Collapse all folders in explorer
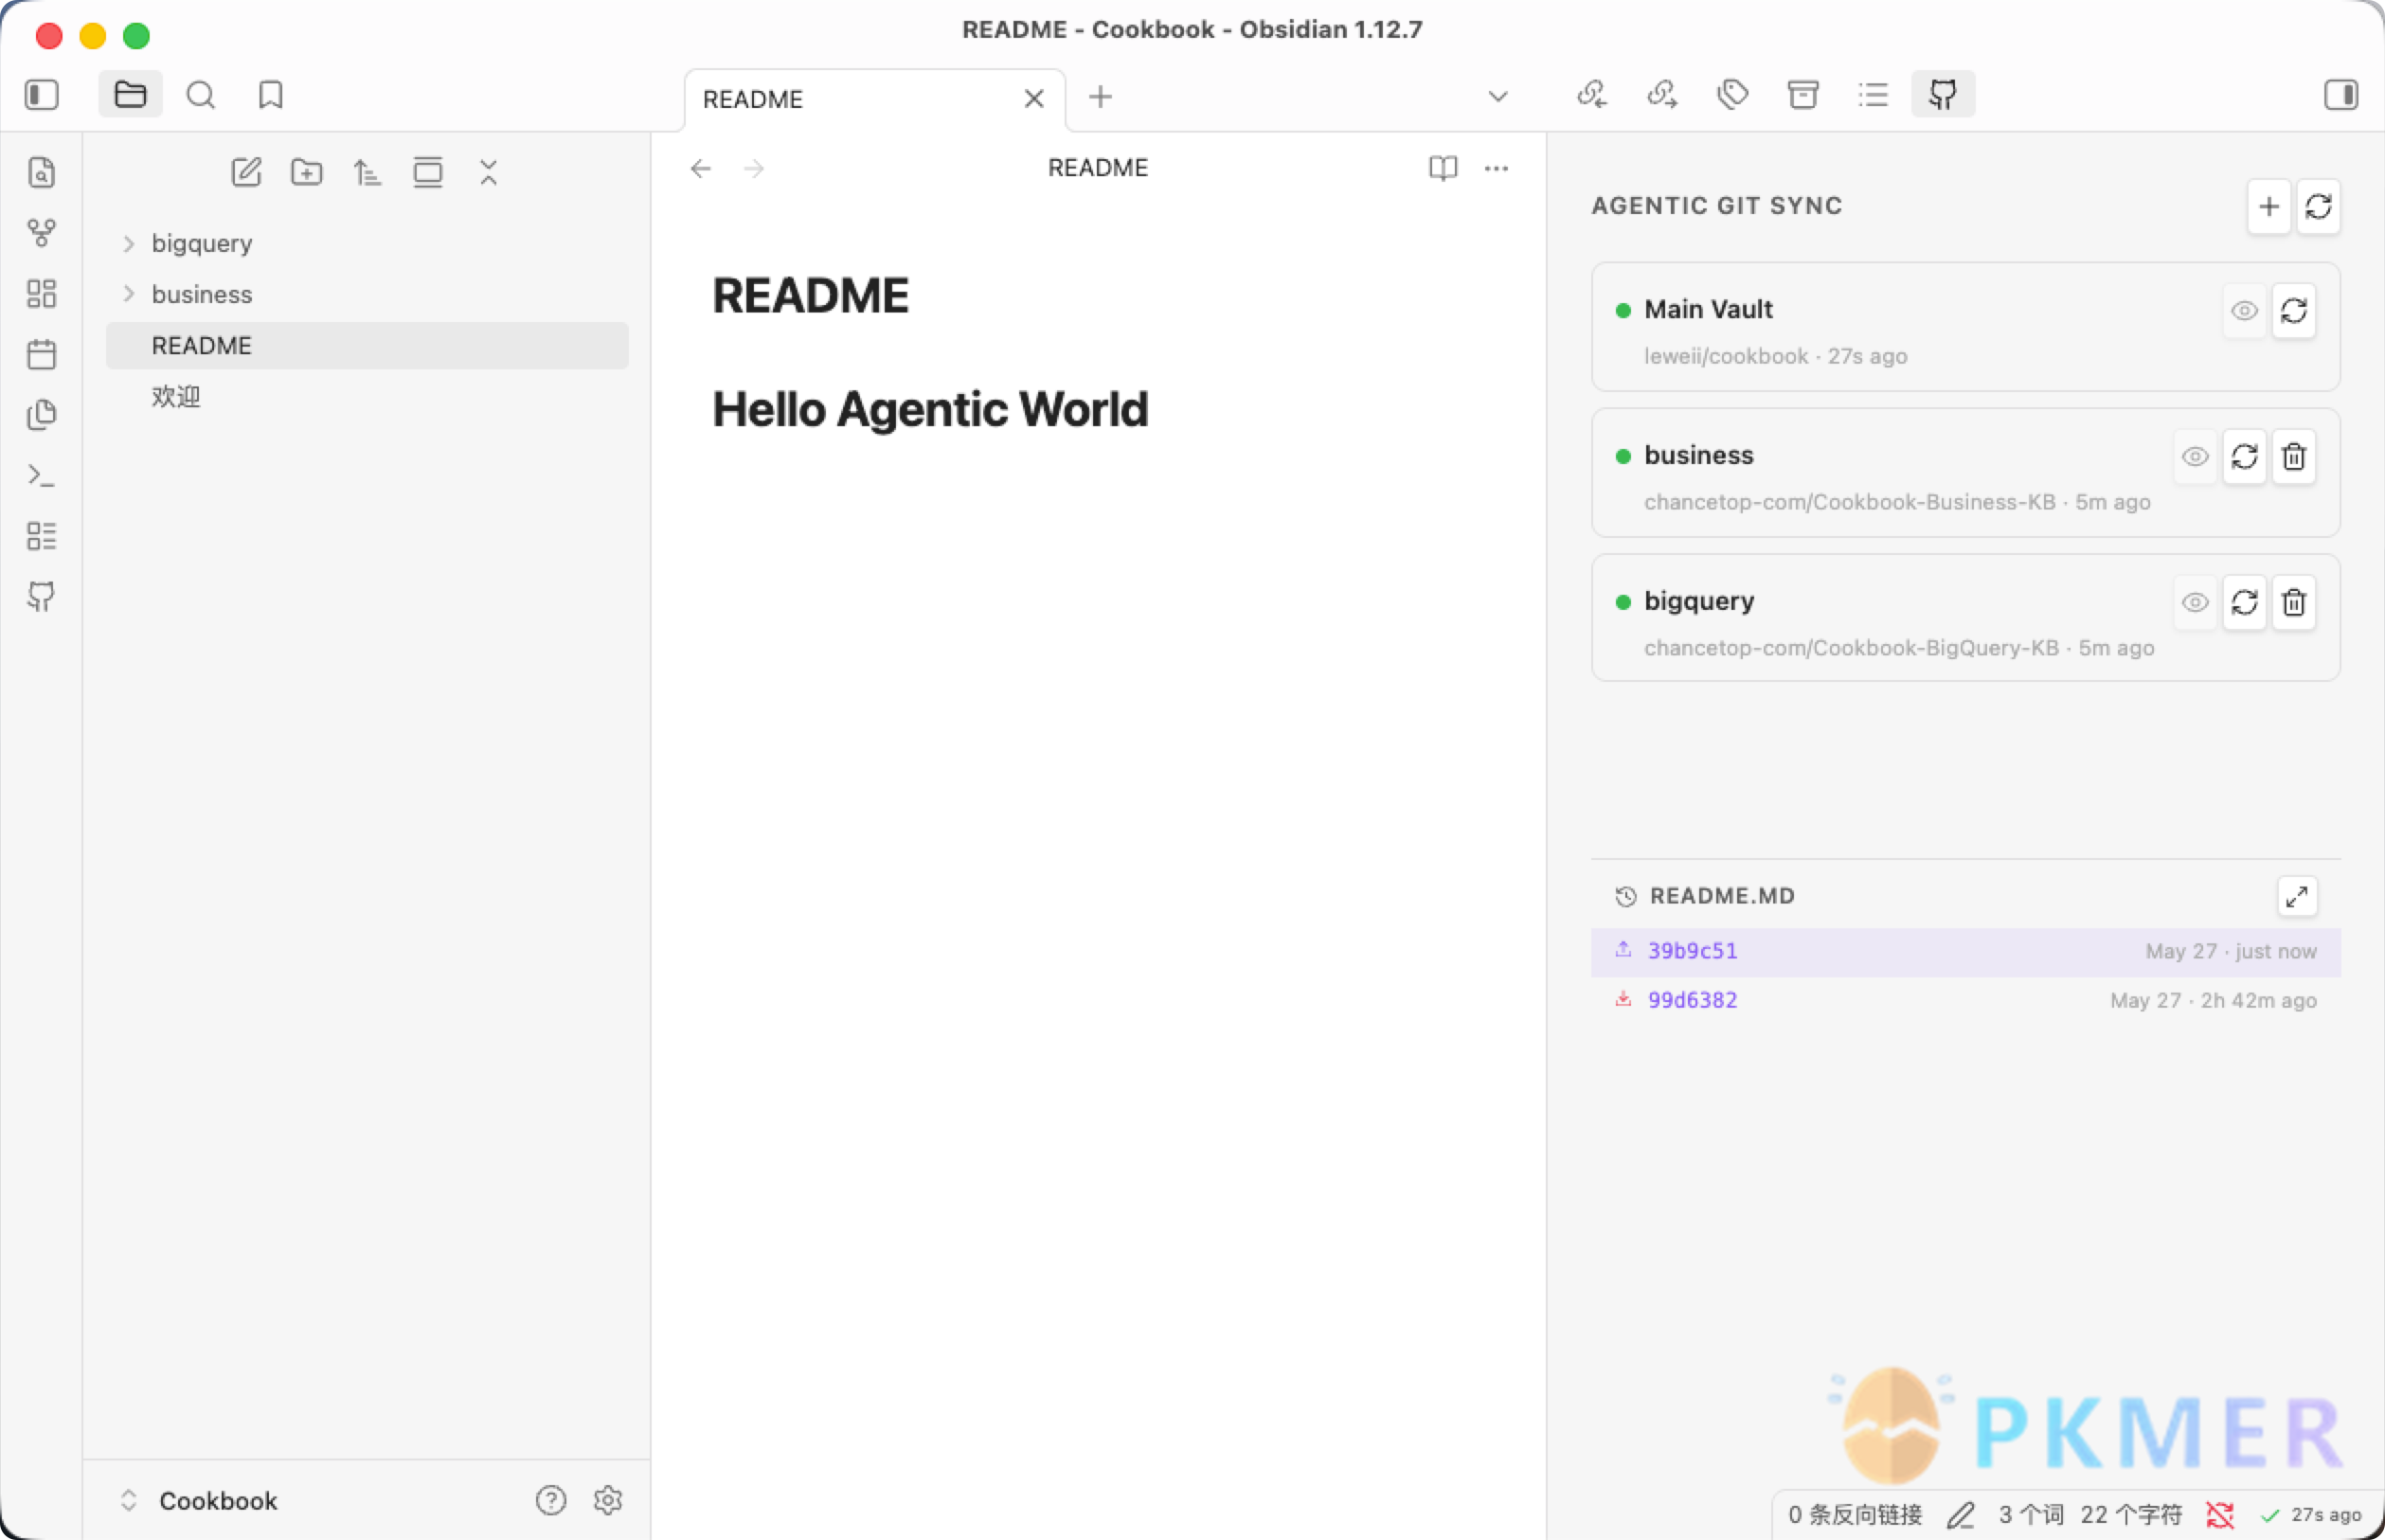Viewport: 2385px width, 1540px height. point(488,172)
